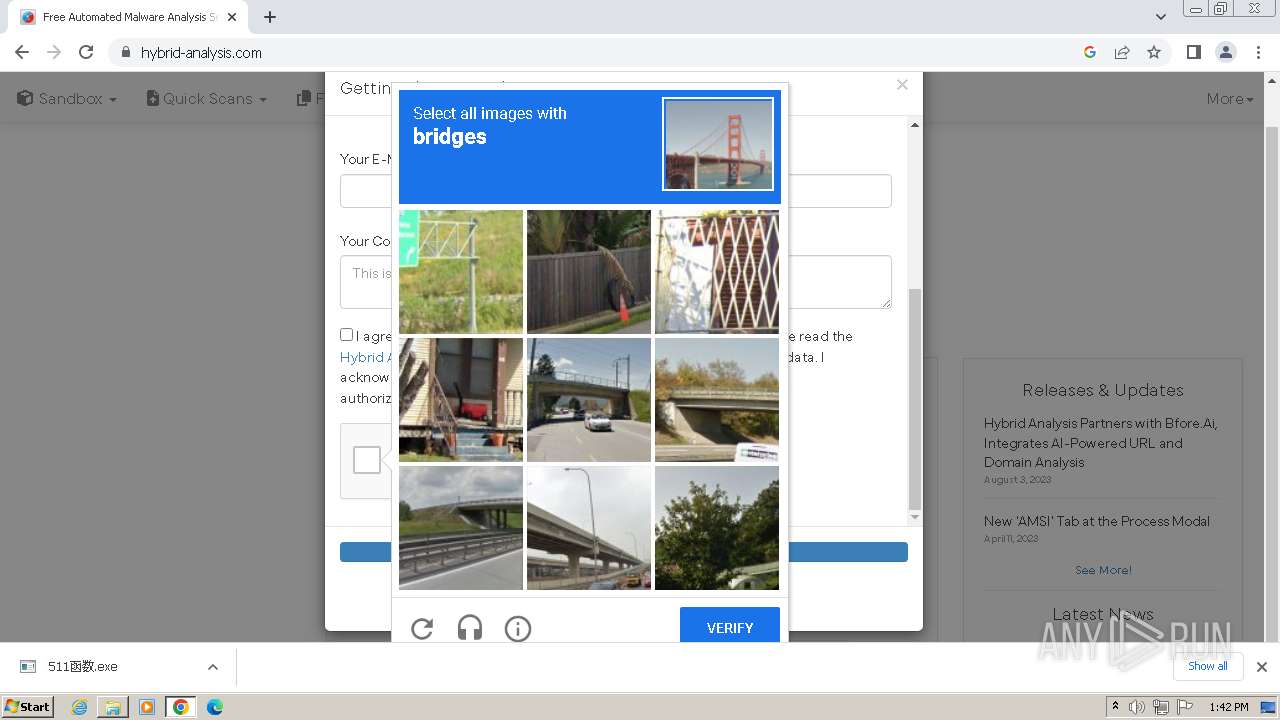This screenshot has width=1280, height=720.
Task: Expand options for download 511函数.exe
Action: pyautogui.click(x=212, y=667)
